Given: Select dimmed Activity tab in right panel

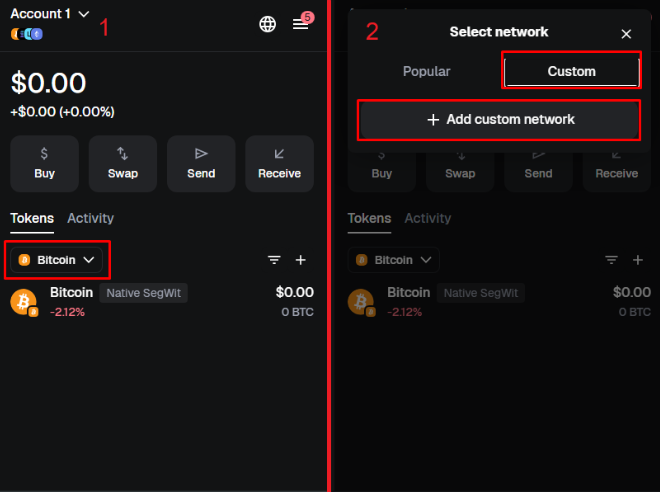Looking at the screenshot, I should point(428,218).
